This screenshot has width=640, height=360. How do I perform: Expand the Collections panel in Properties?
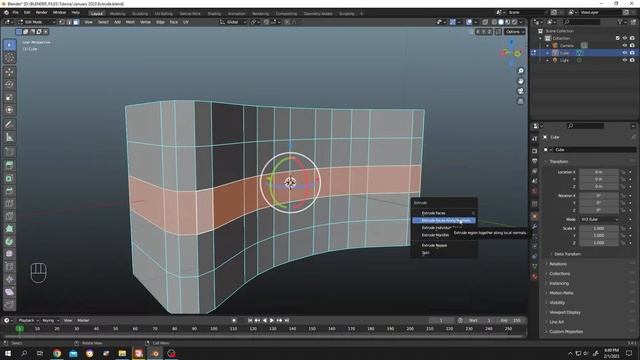pos(559,273)
